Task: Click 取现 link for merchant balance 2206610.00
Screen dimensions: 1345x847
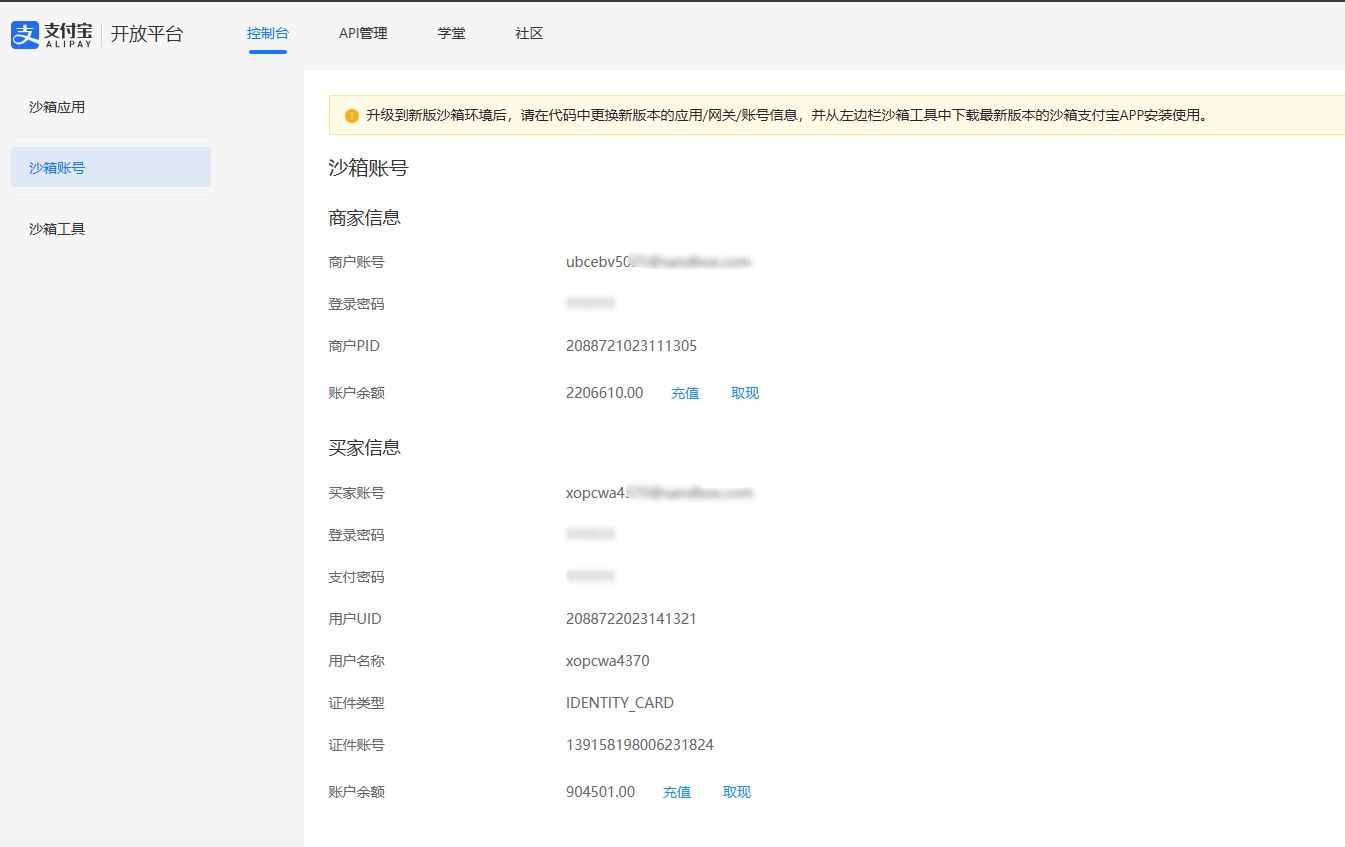Action: pyautogui.click(x=745, y=393)
